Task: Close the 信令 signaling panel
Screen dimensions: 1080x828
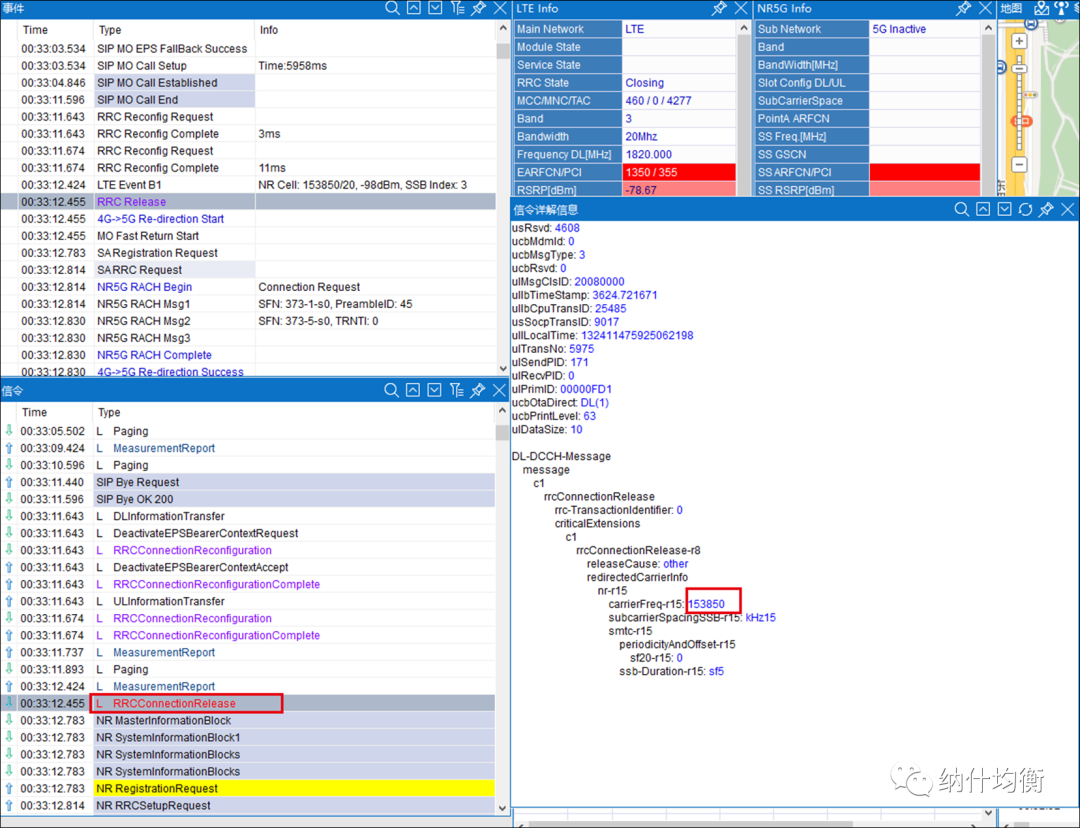Action: pyautogui.click(x=499, y=391)
